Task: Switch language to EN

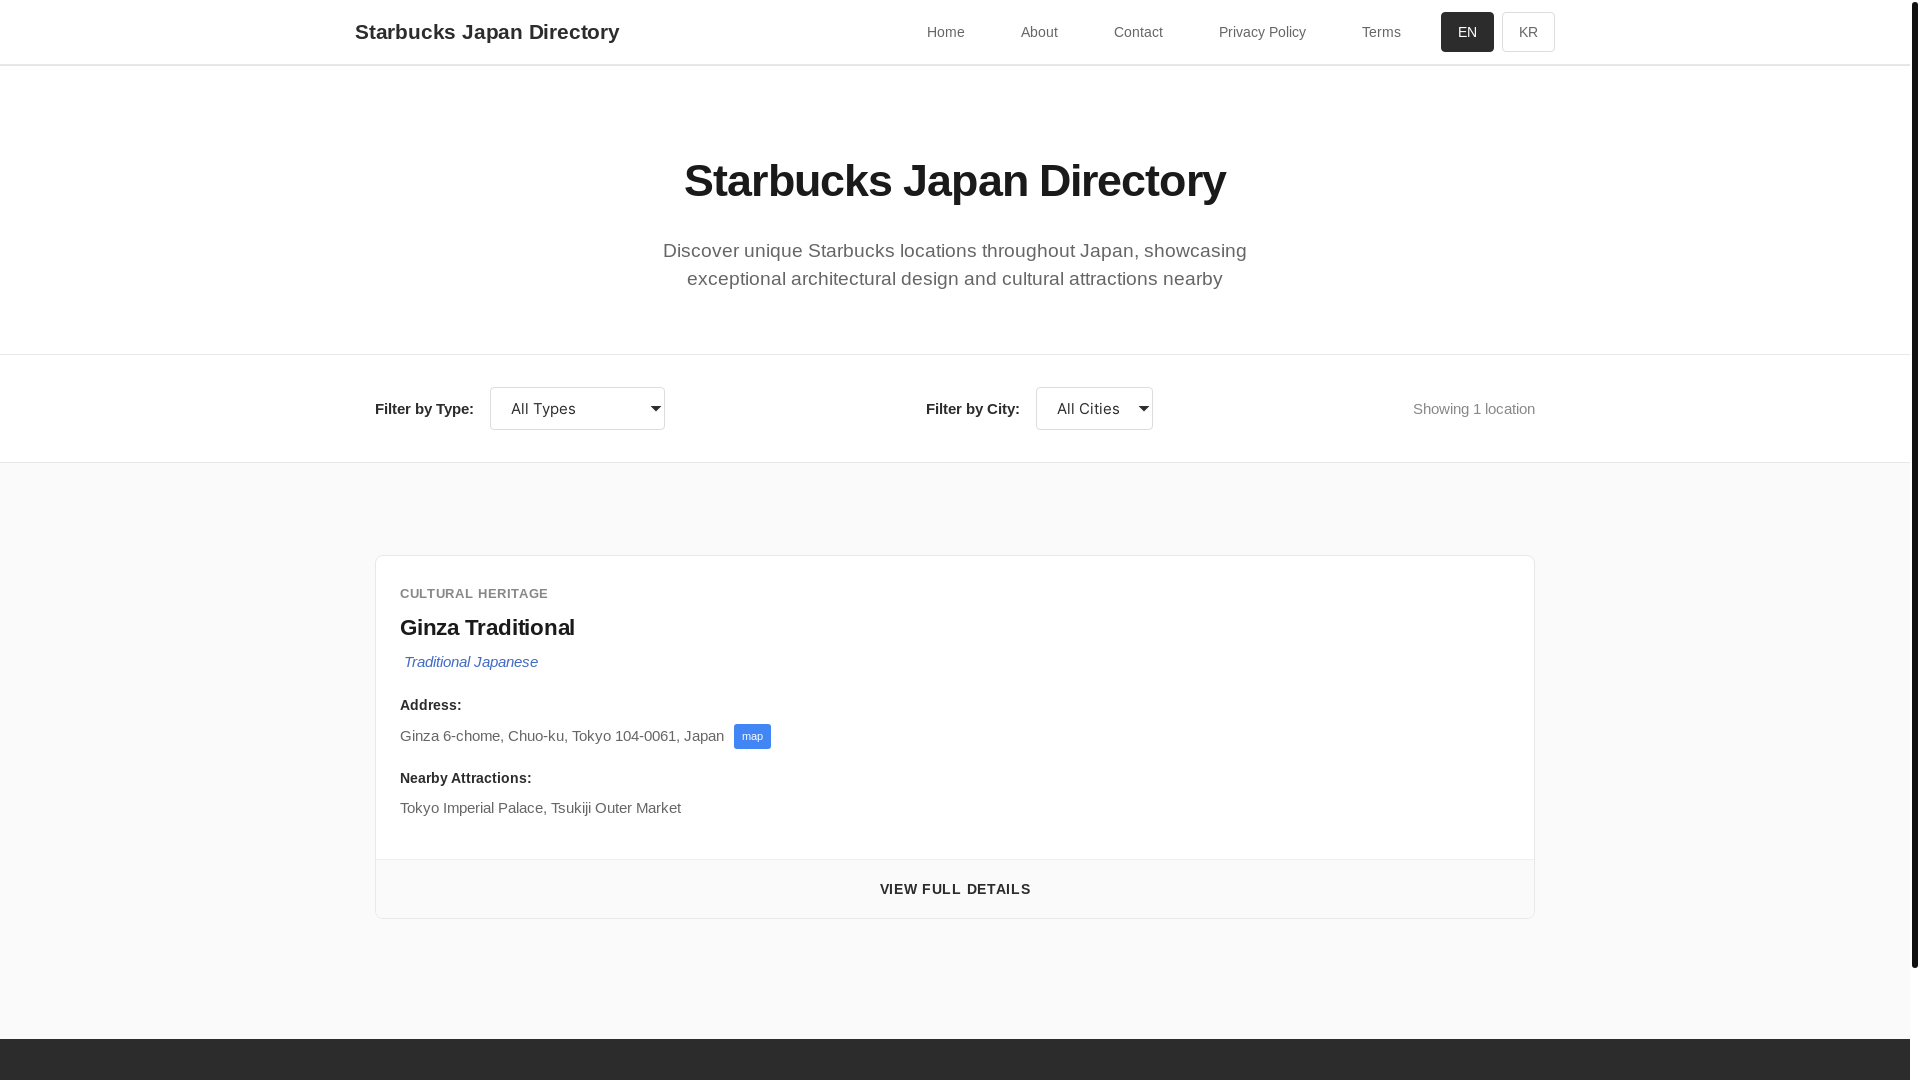Action: (x=1467, y=32)
